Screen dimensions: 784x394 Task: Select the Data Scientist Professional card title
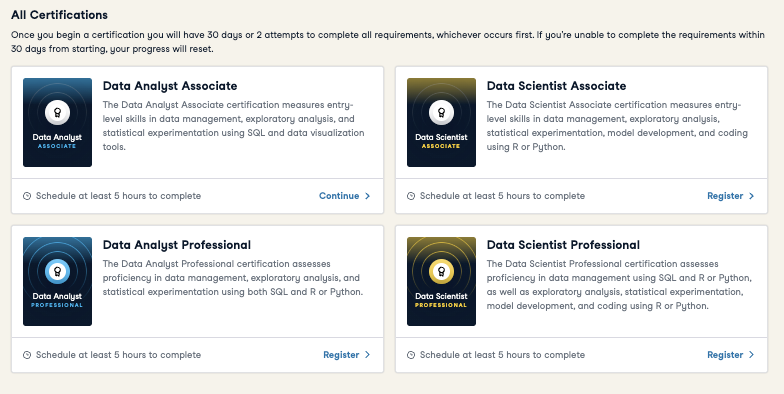pos(564,245)
